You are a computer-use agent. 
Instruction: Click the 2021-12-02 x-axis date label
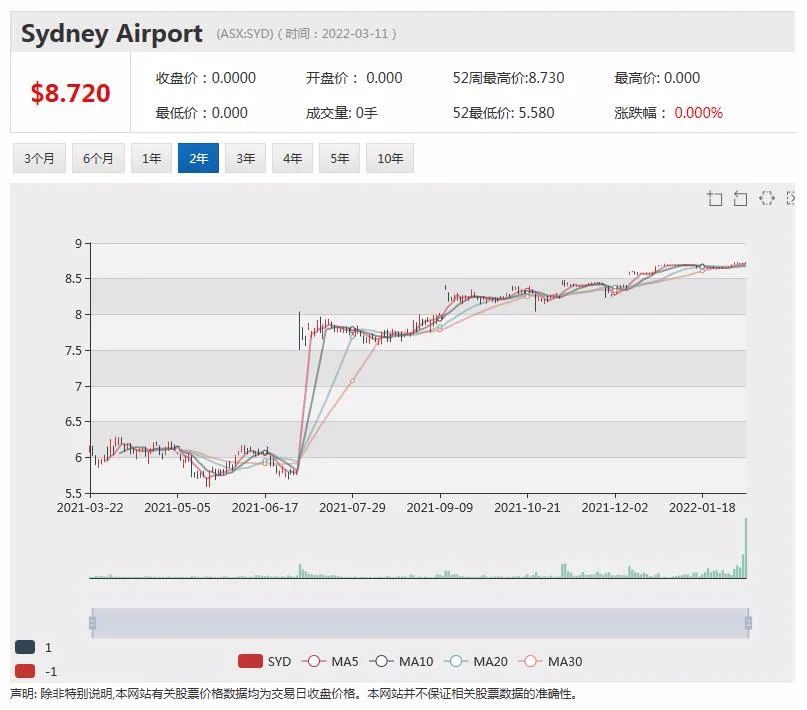tap(615, 507)
